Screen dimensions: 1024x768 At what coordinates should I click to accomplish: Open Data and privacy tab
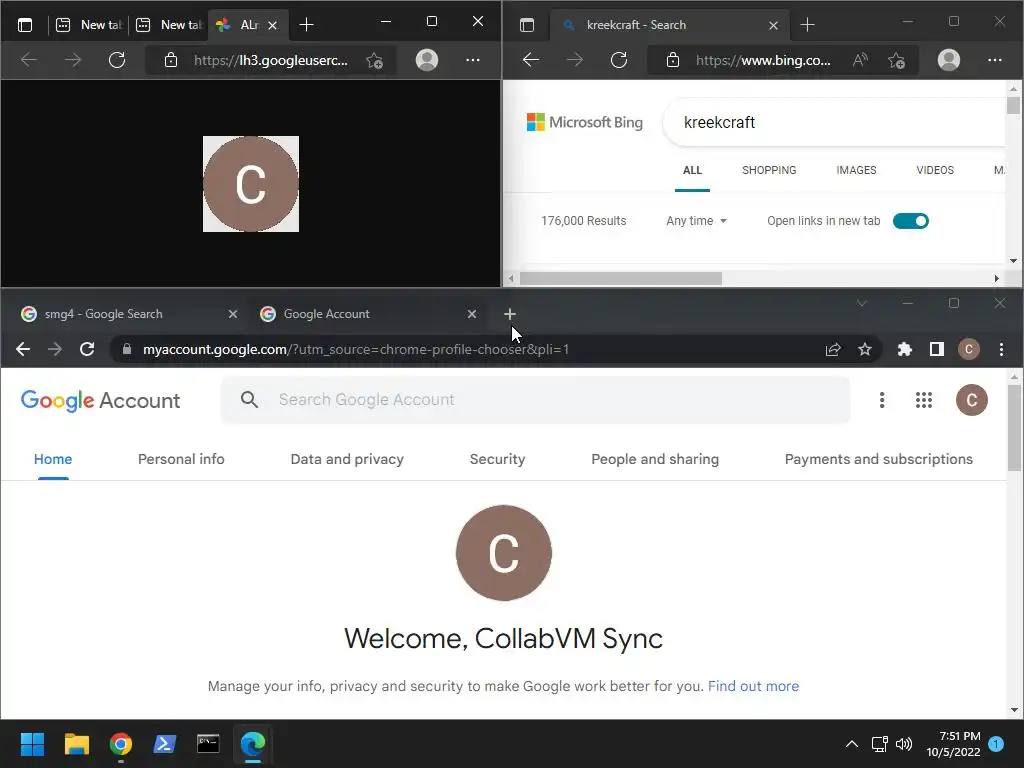347,460
